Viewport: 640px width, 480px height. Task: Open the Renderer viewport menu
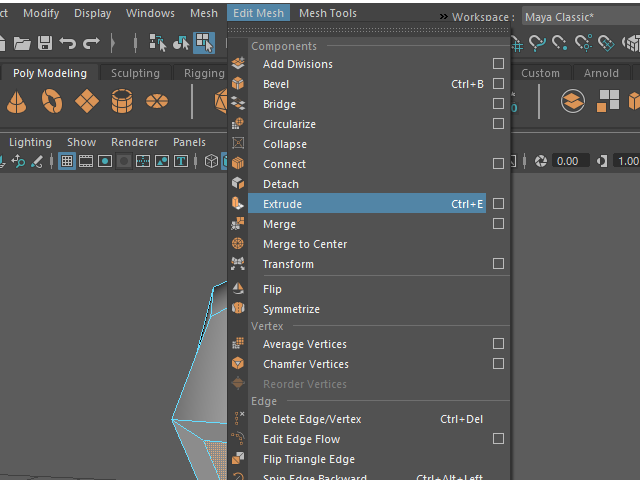click(x=134, y=142)
